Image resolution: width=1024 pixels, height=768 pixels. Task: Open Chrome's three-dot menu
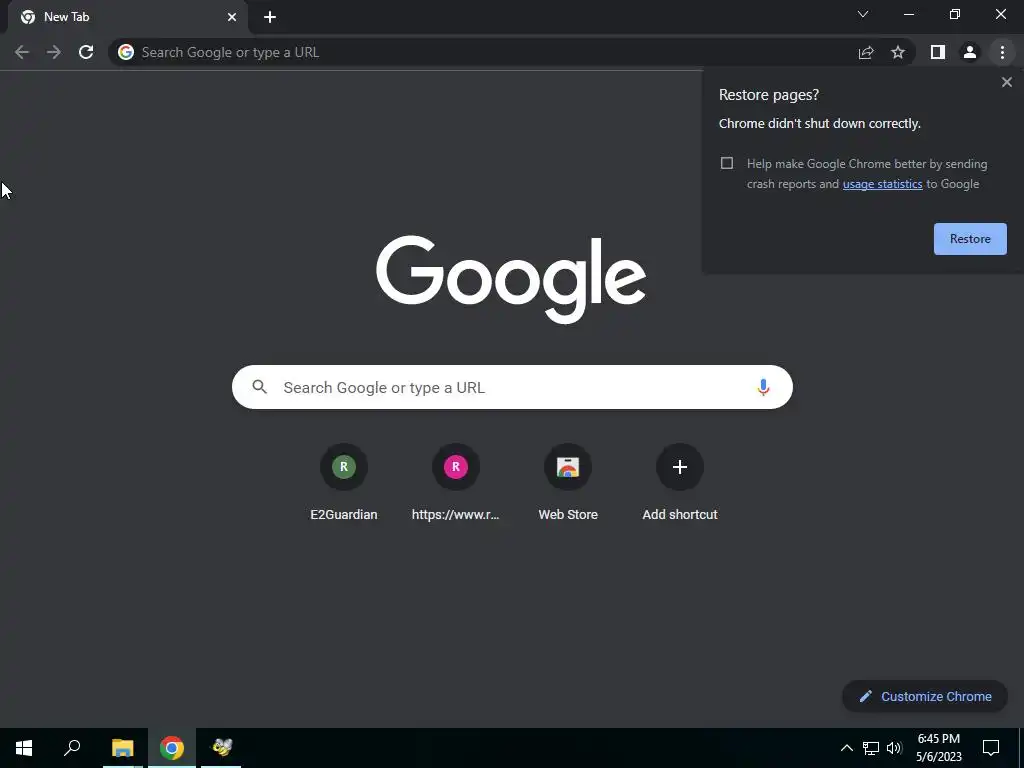coord(1002,52)
